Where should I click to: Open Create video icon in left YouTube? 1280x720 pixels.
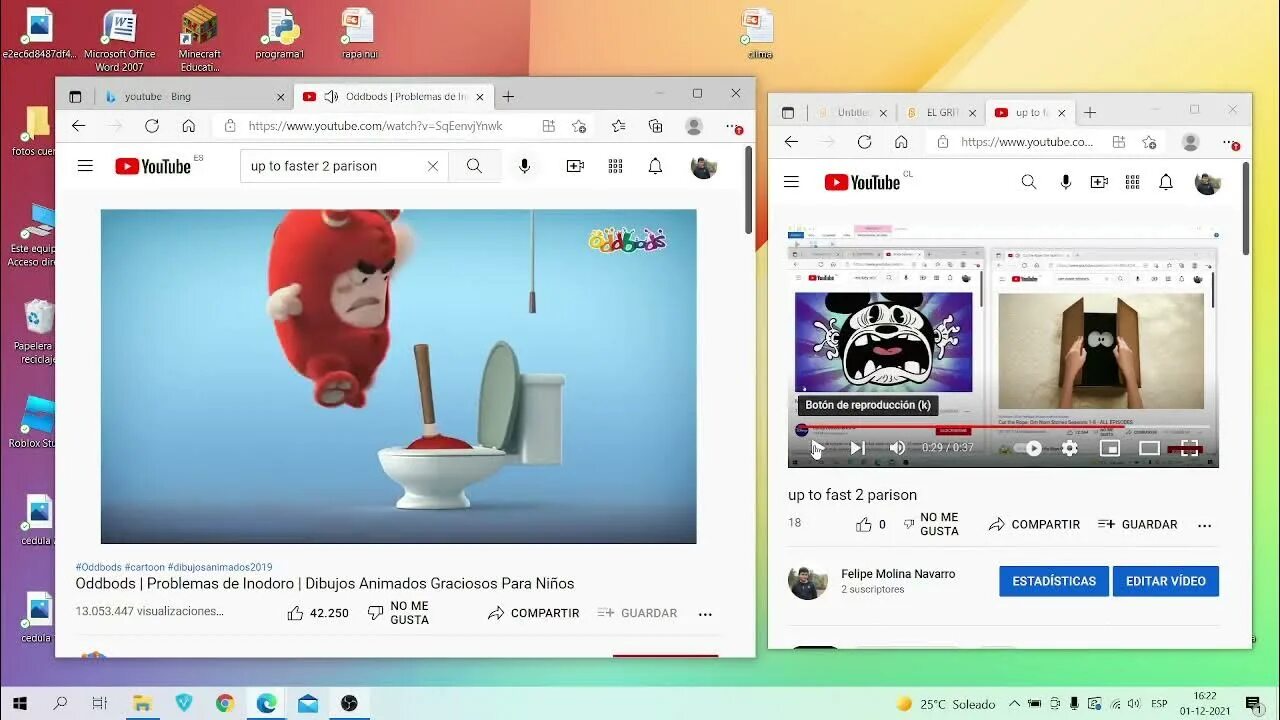[x=575, y=166]
